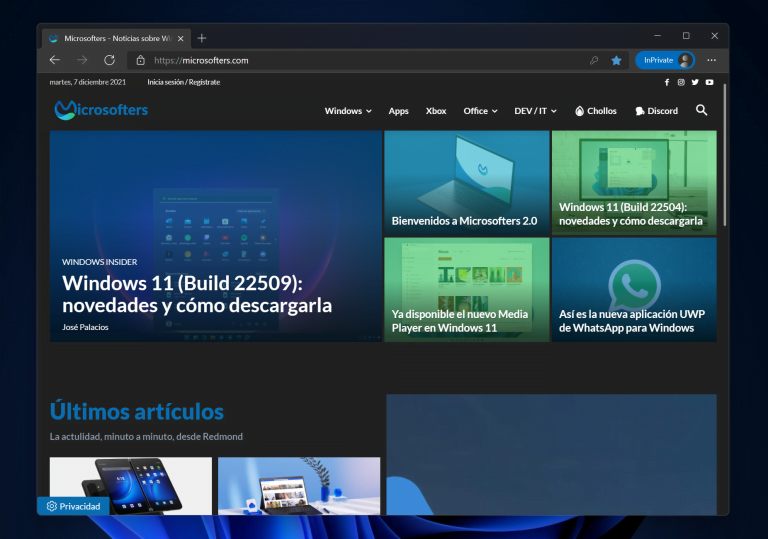Click the date text martes, 7 diciembre 2021
The height and width of the screenshot is (539, 768).
click(x=88, y=82)
